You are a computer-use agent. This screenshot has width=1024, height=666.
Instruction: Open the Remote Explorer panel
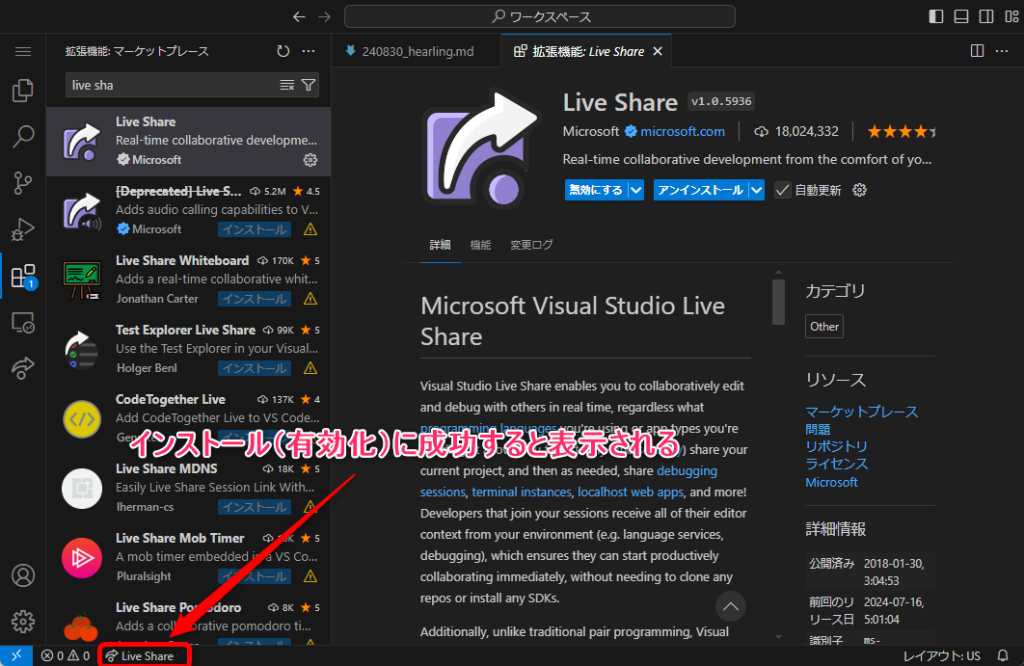click(x=23, y=322)
